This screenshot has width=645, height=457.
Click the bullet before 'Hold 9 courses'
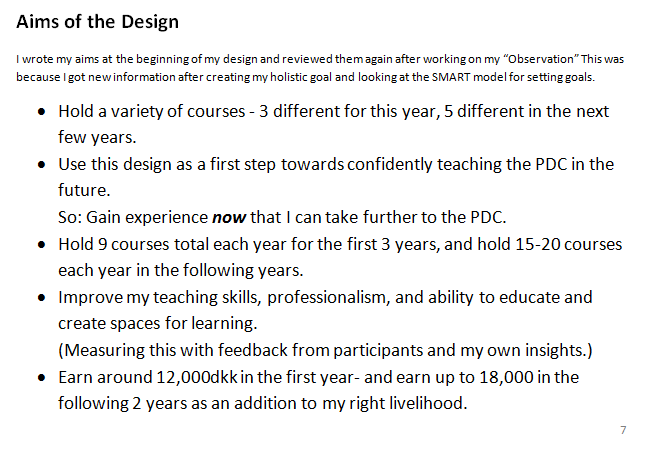click(x=41, y=245)
